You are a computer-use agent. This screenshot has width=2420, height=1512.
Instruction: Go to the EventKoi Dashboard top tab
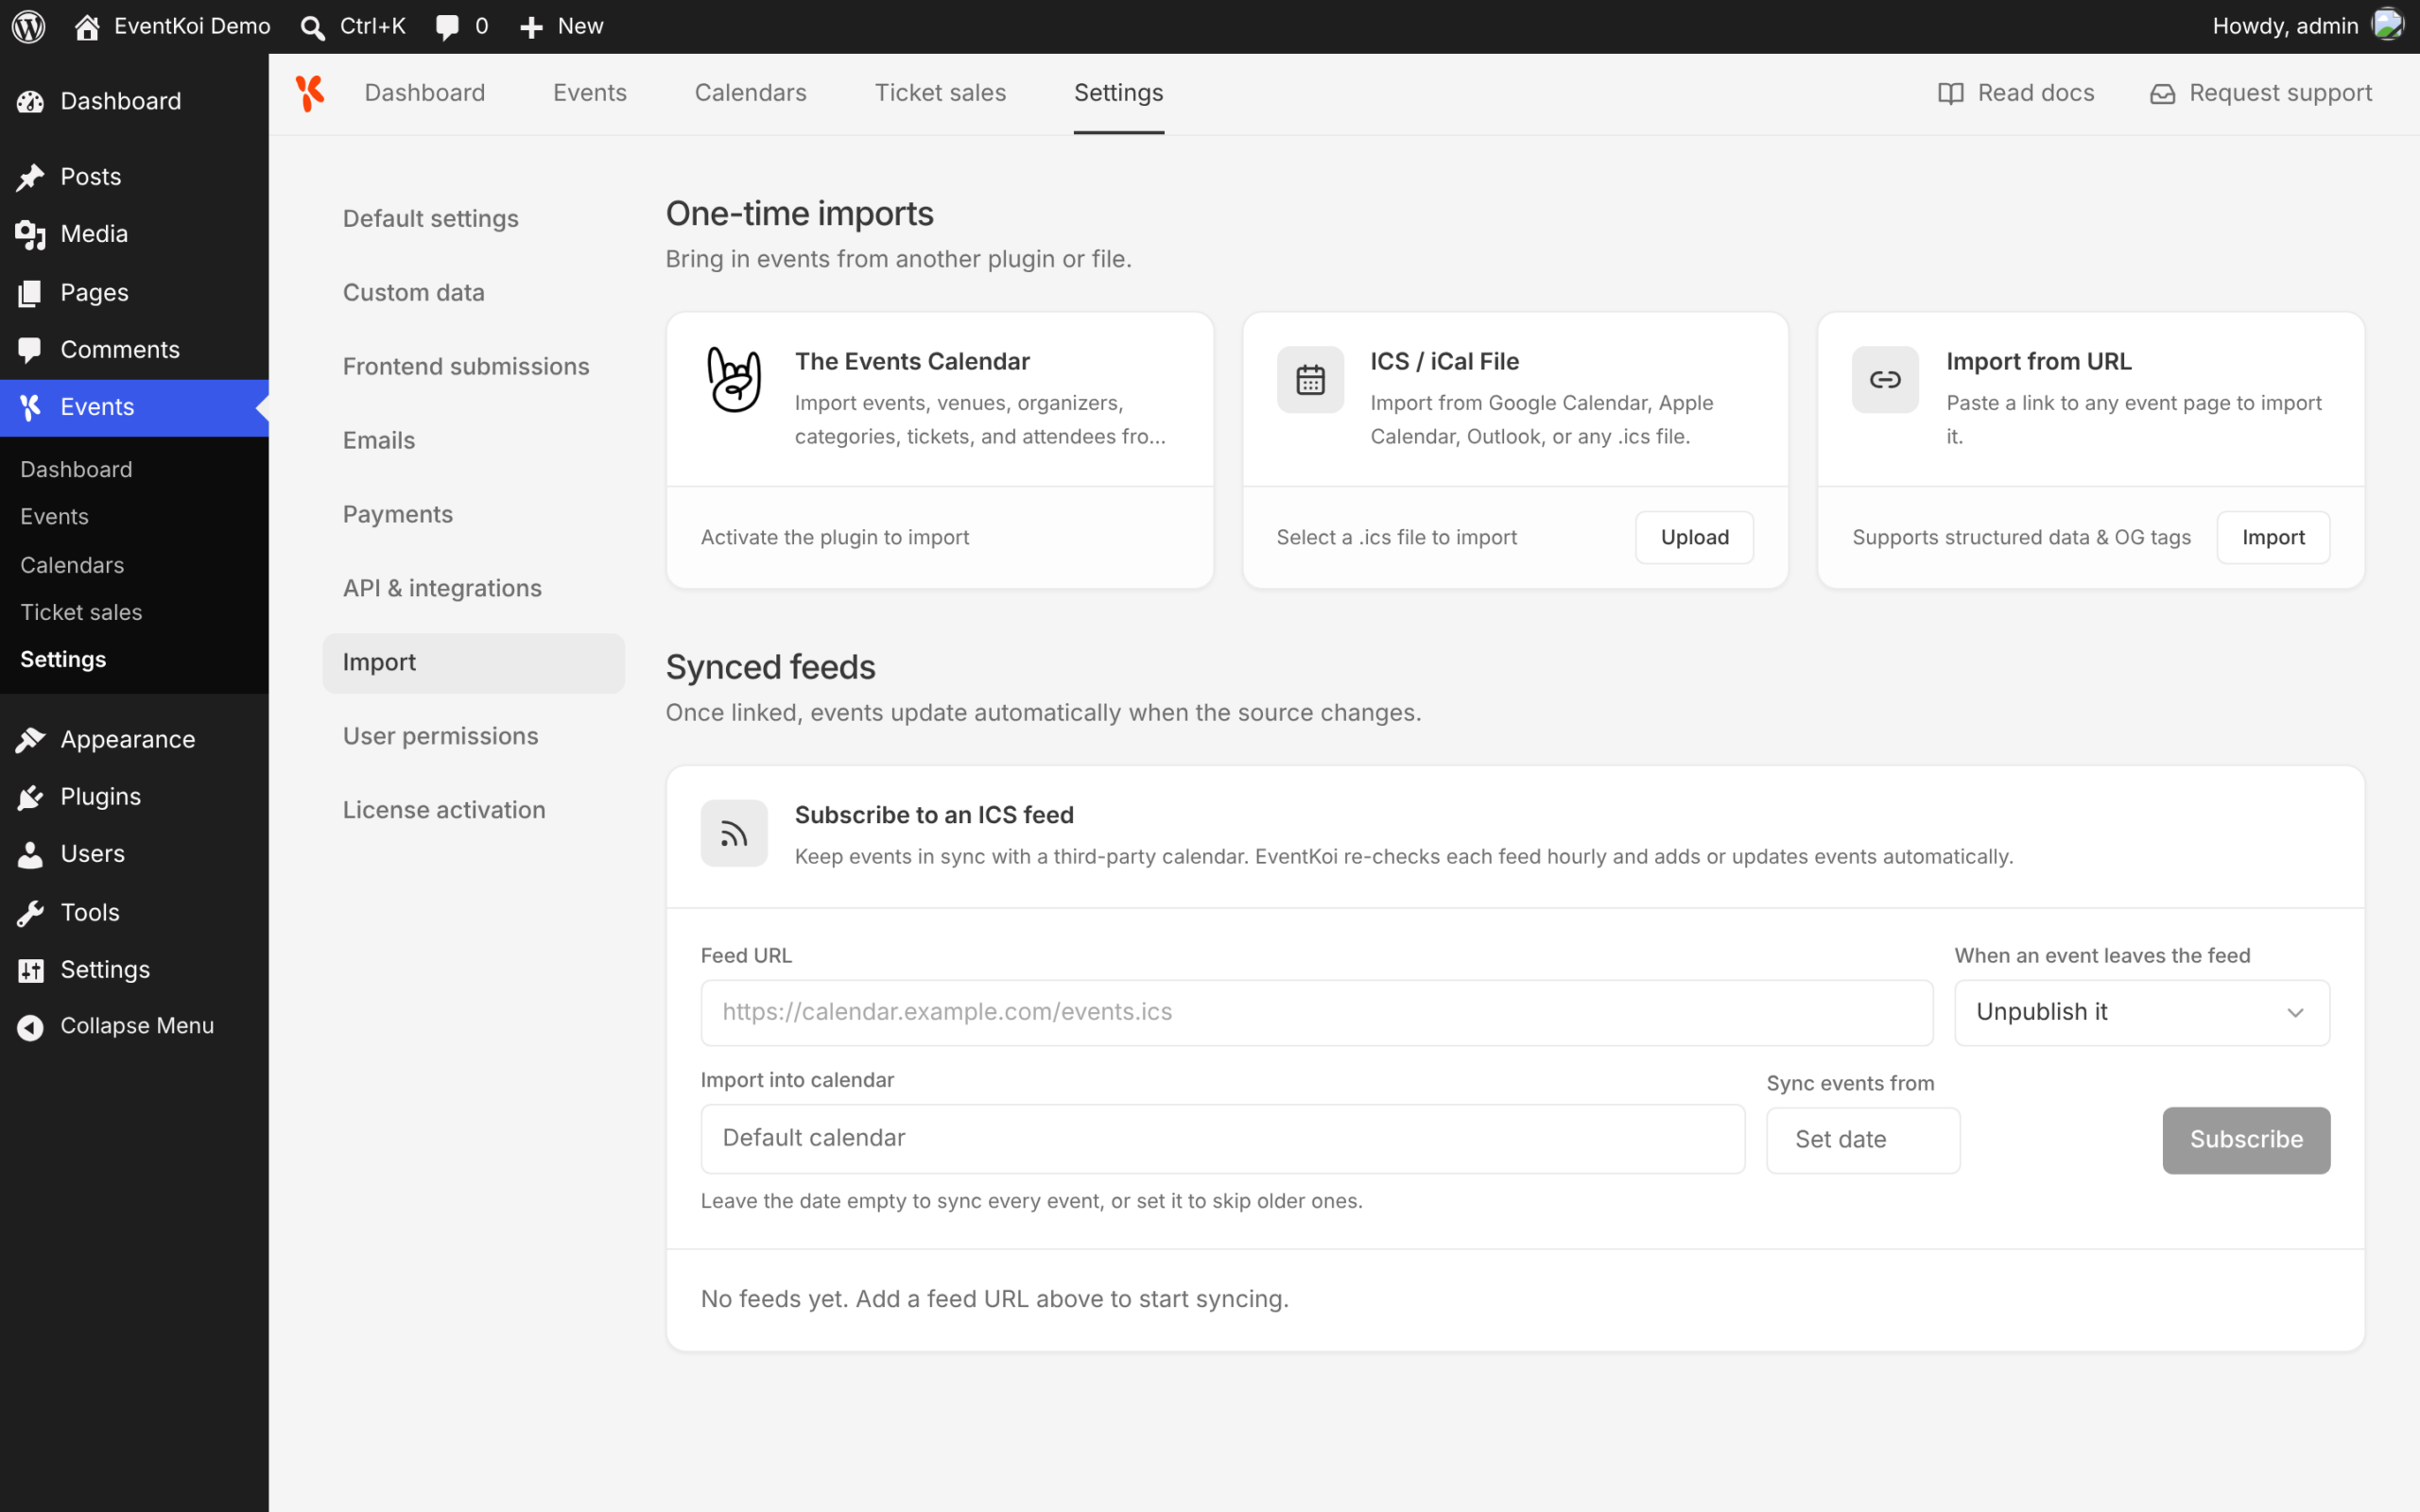(x=425, y=93)
